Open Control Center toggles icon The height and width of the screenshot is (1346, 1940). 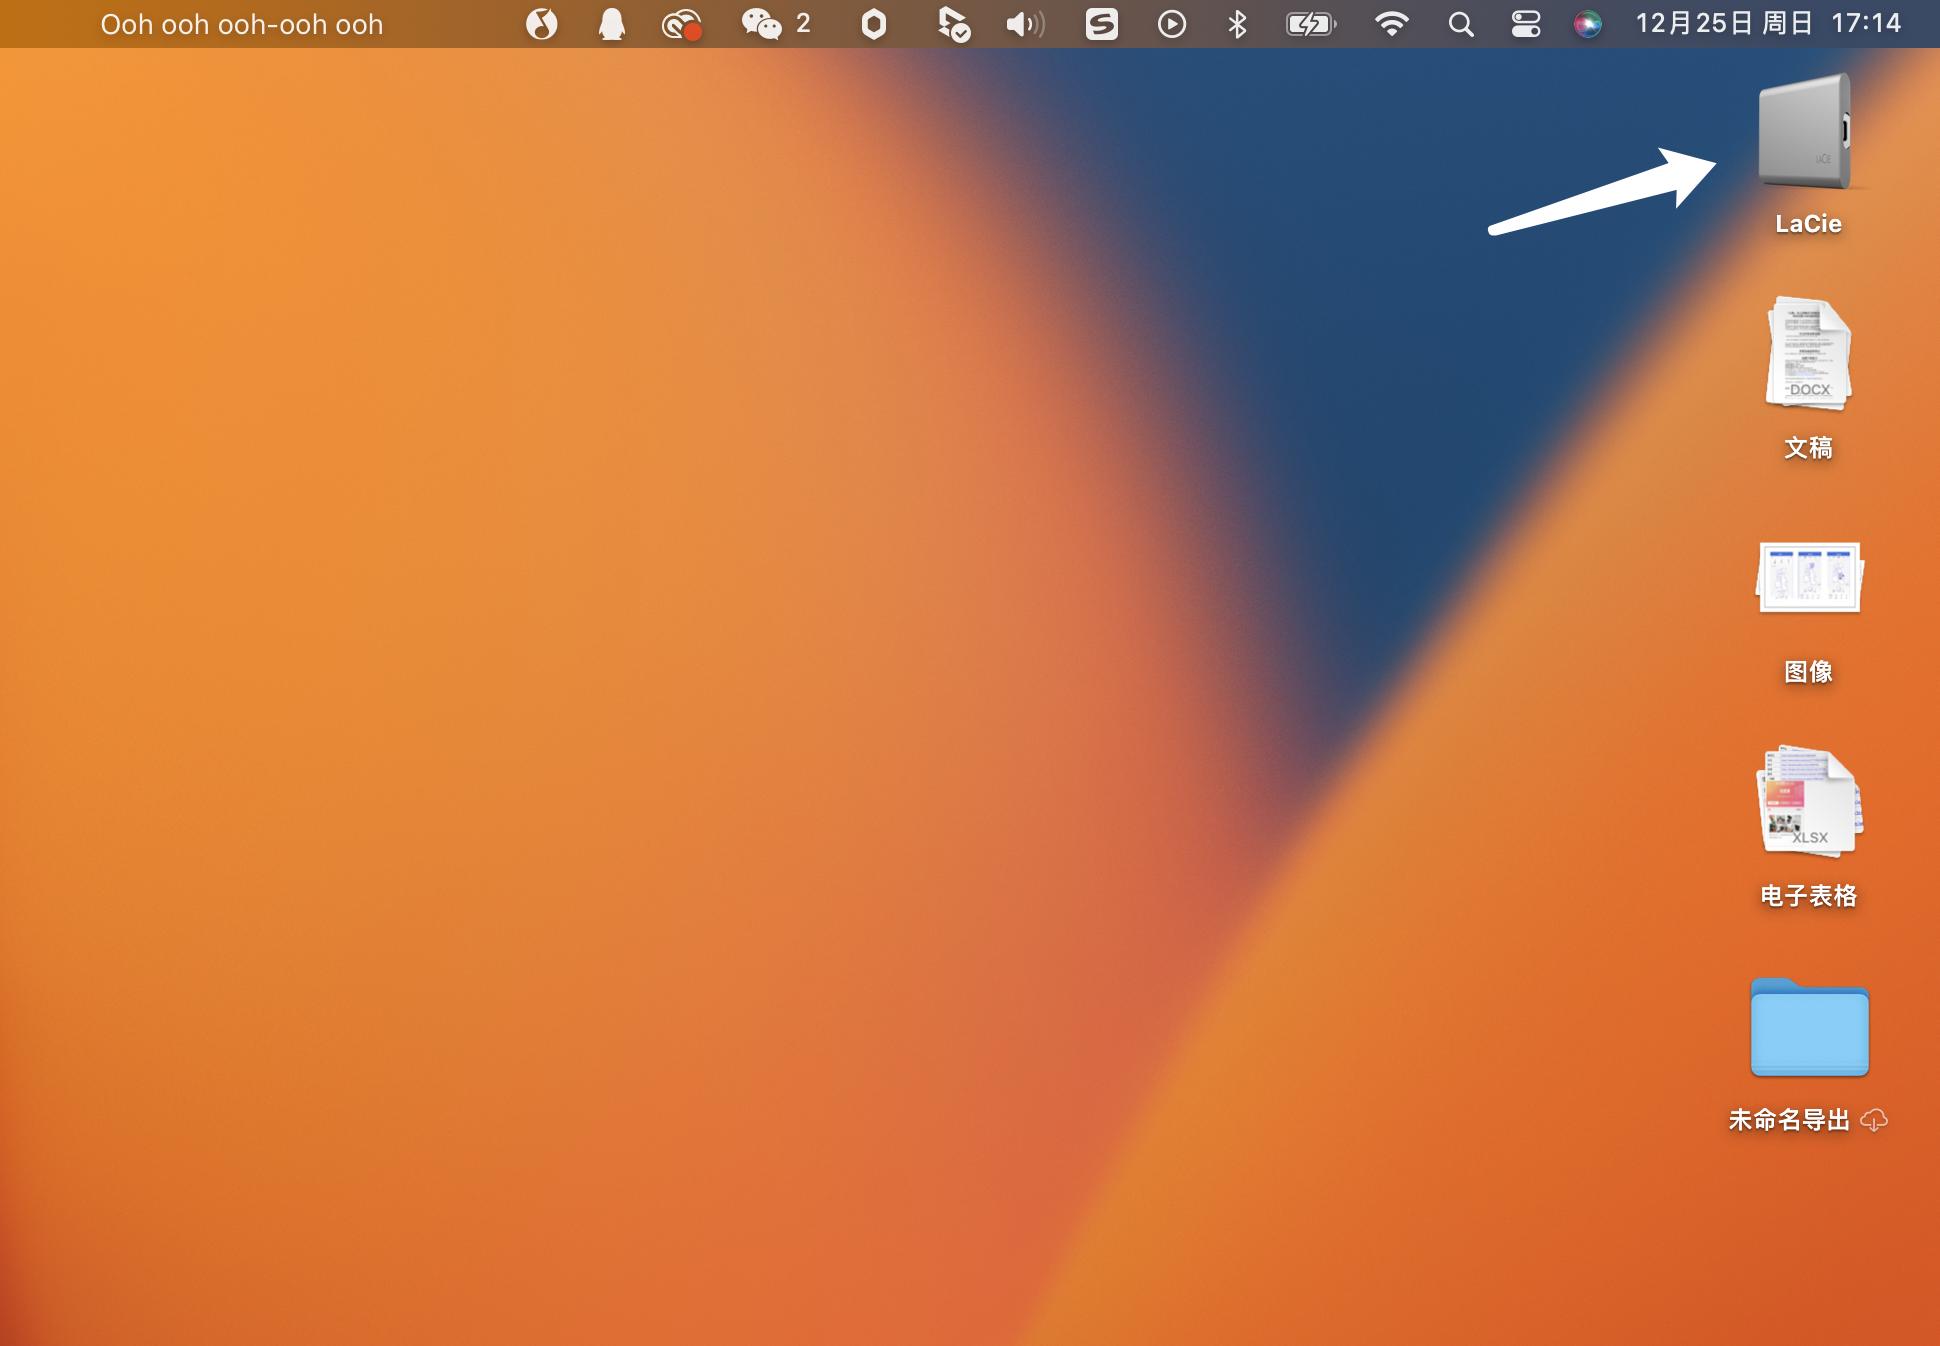click(1525, 24)
